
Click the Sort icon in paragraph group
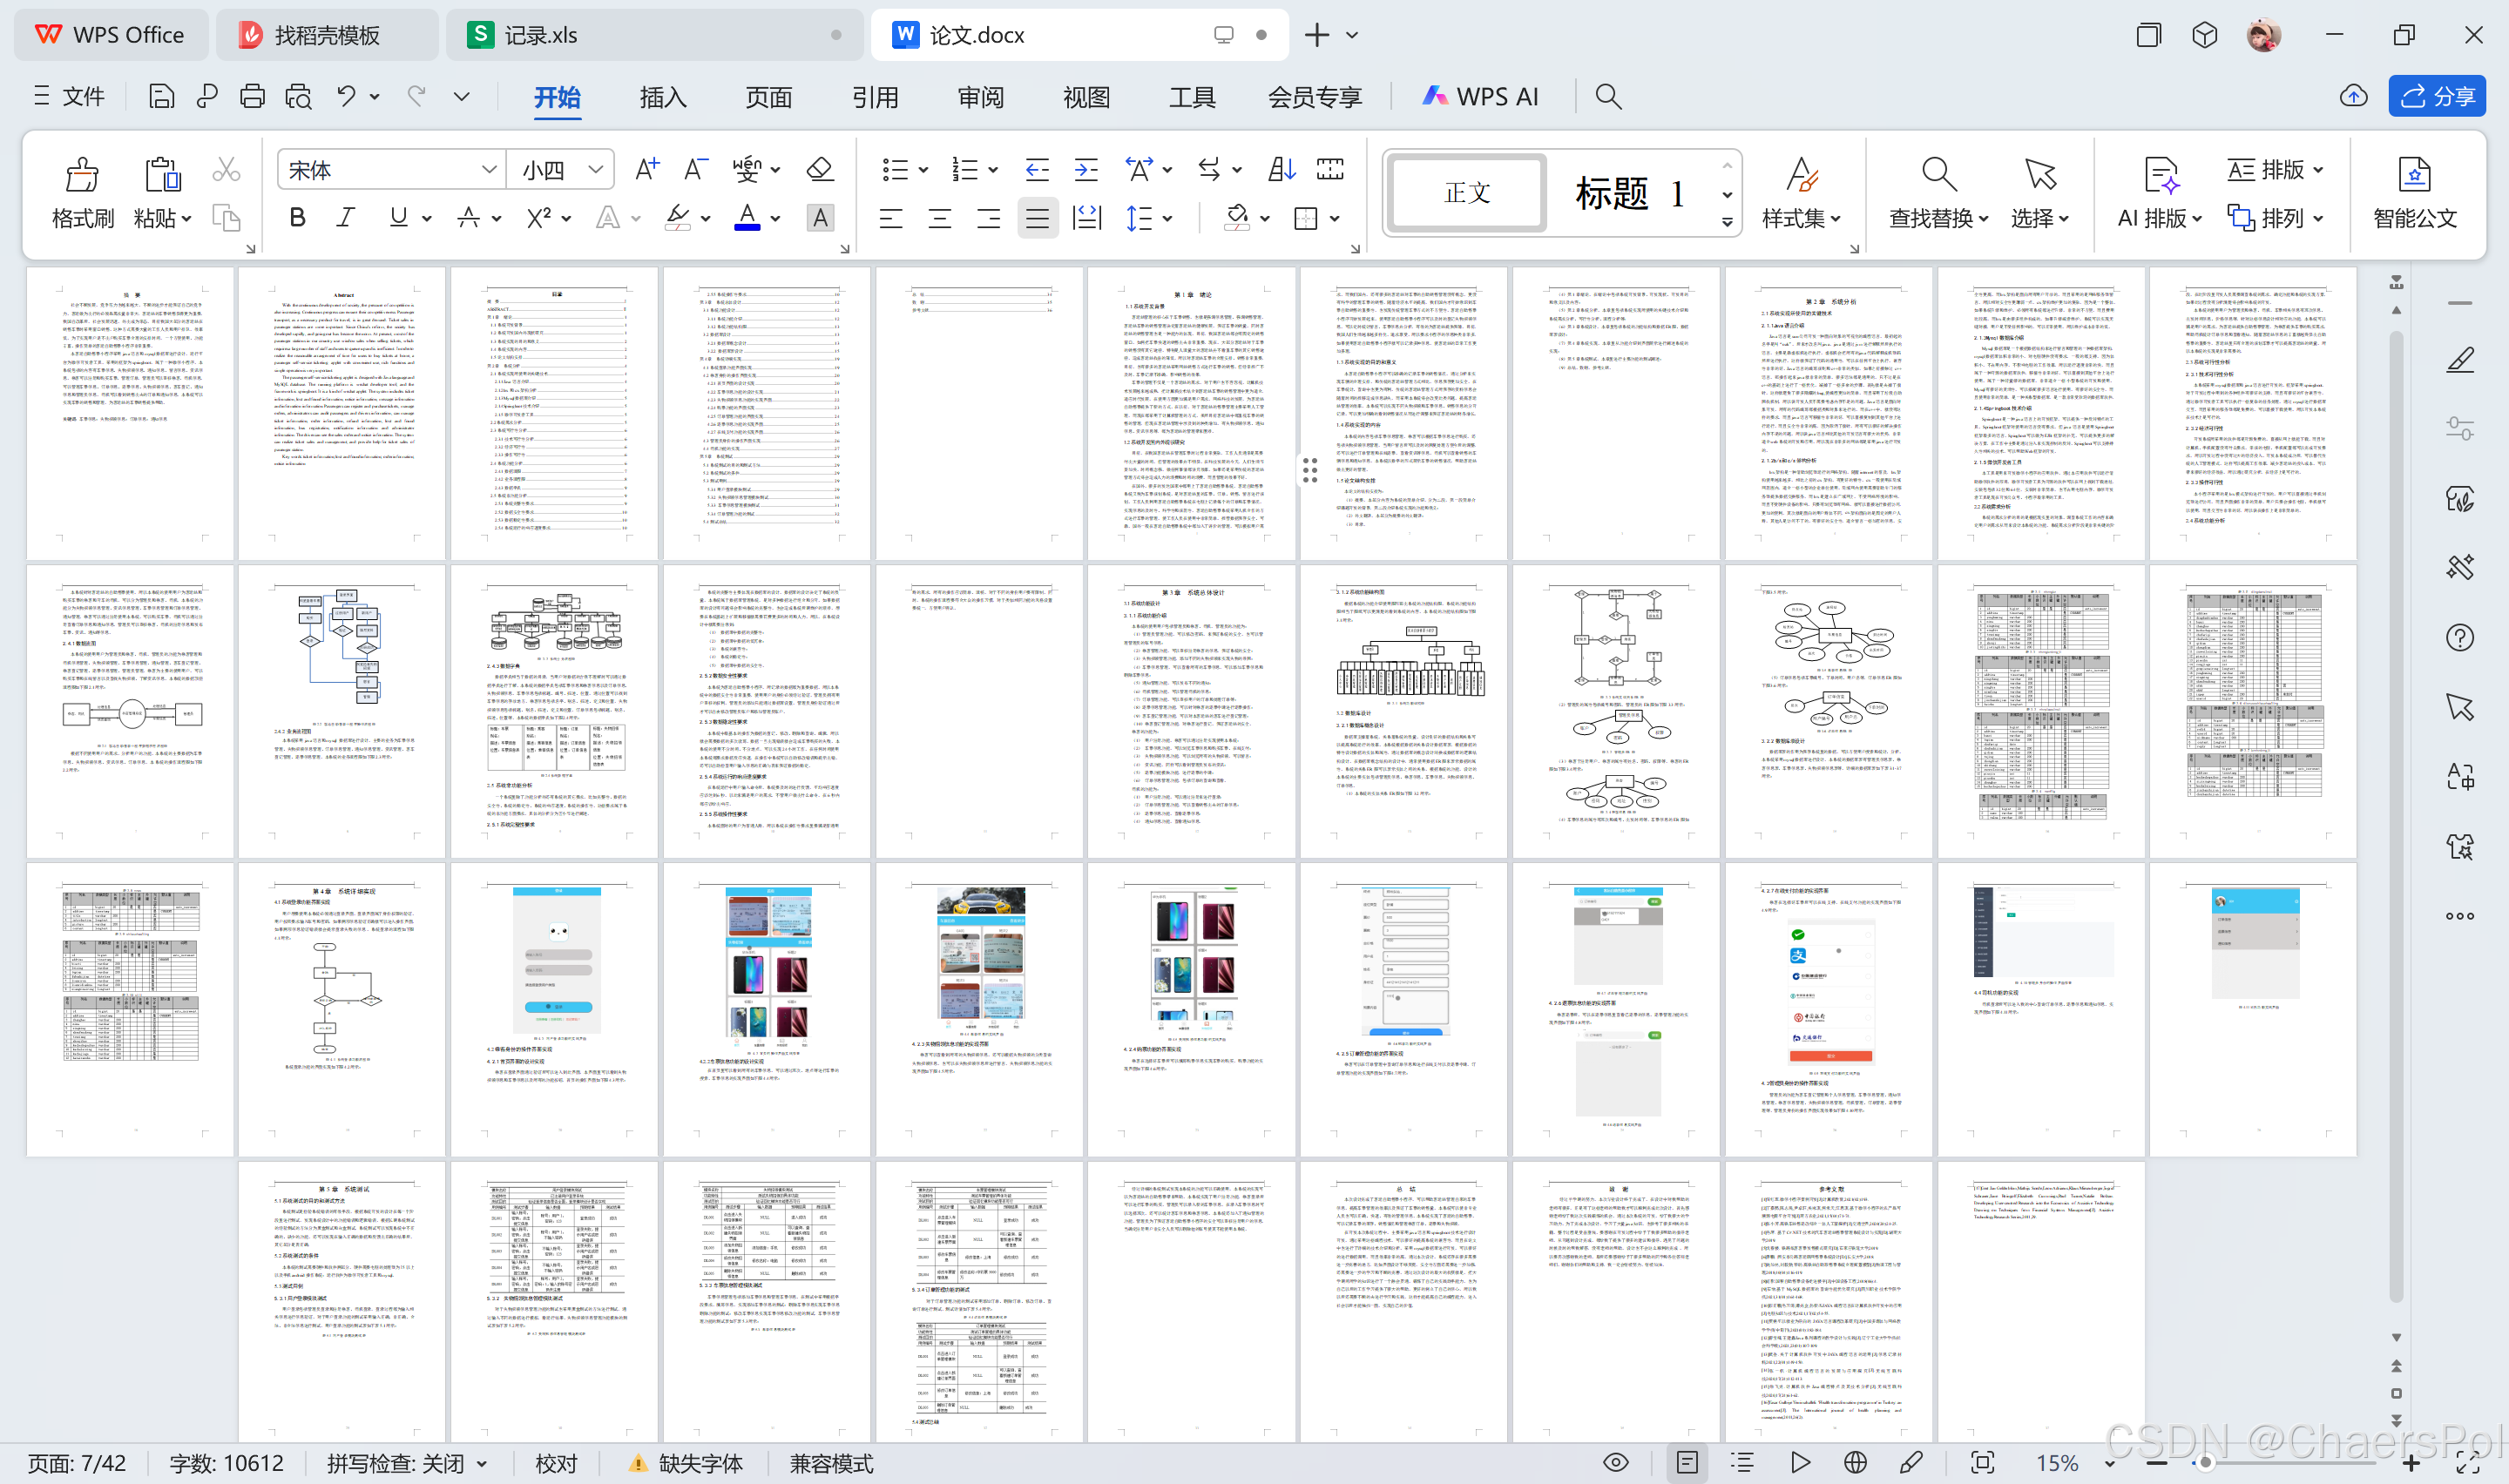tap(1281, 169)
